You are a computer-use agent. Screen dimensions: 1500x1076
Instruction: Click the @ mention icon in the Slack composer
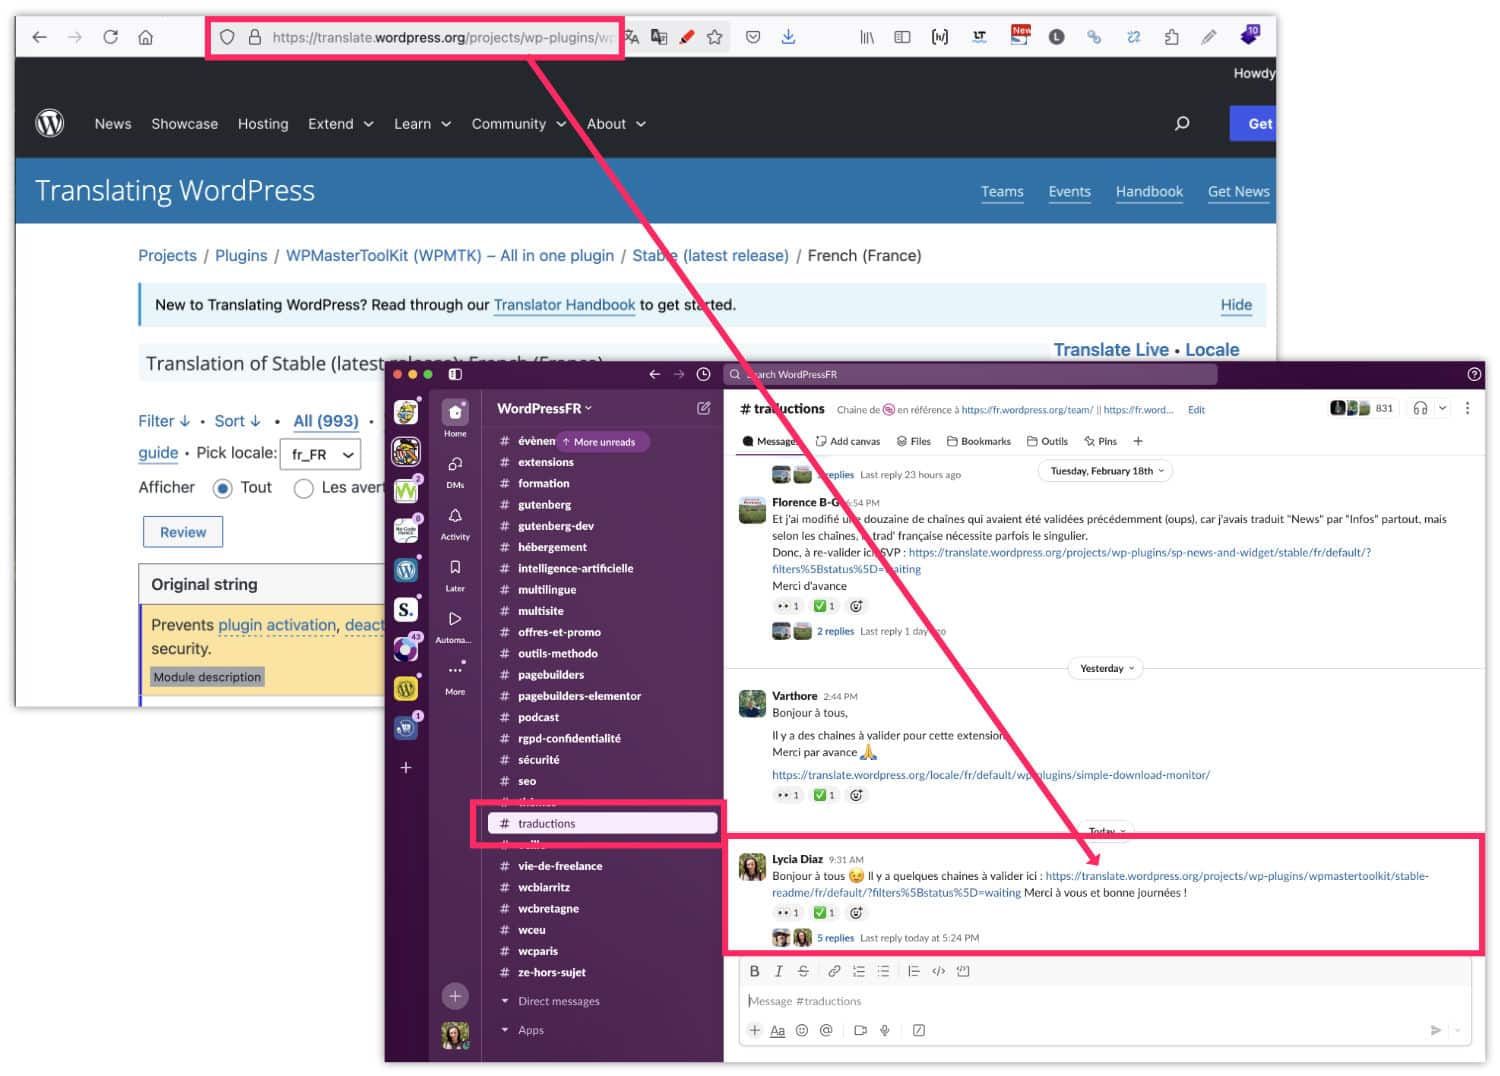point(826,1030)
